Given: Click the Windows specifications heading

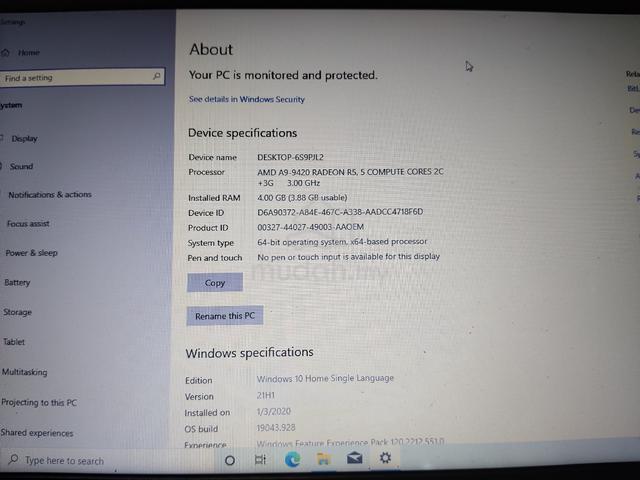Looking at the screenshot, I should pyautogui.click(x=249, y=353).
